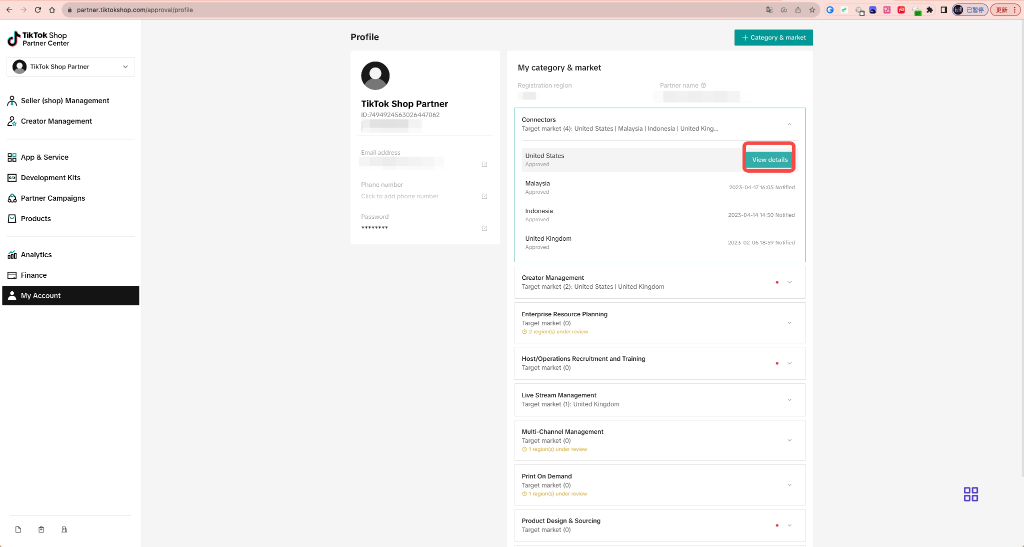The height and width of the screenshot is (547, 1024).
Task: Click the share icon in address bar
Action: click(x=798, y=10)
